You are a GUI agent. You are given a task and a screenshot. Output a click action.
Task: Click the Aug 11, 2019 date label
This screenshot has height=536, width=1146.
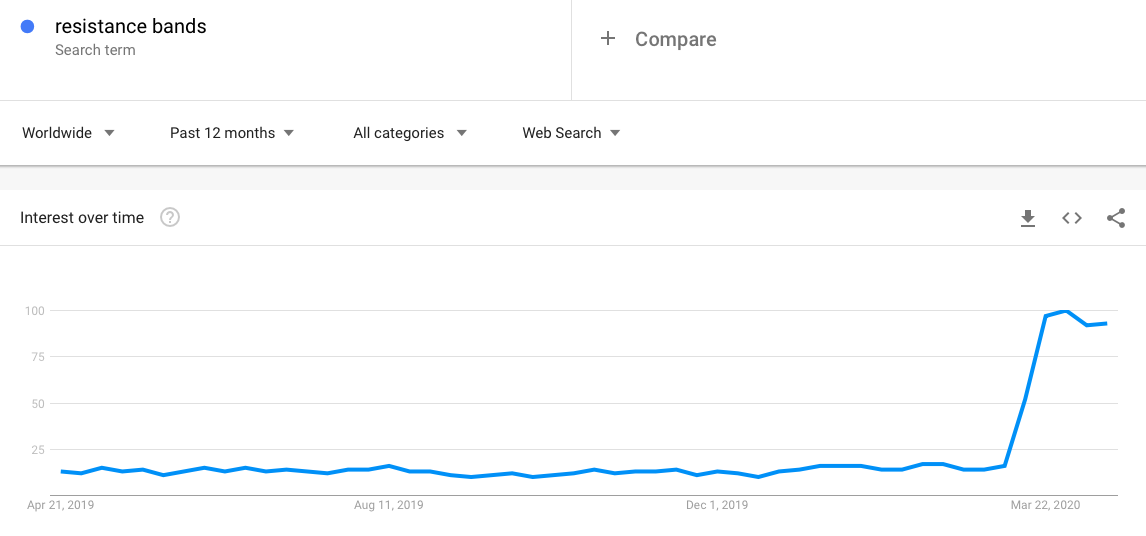point(389,506)
